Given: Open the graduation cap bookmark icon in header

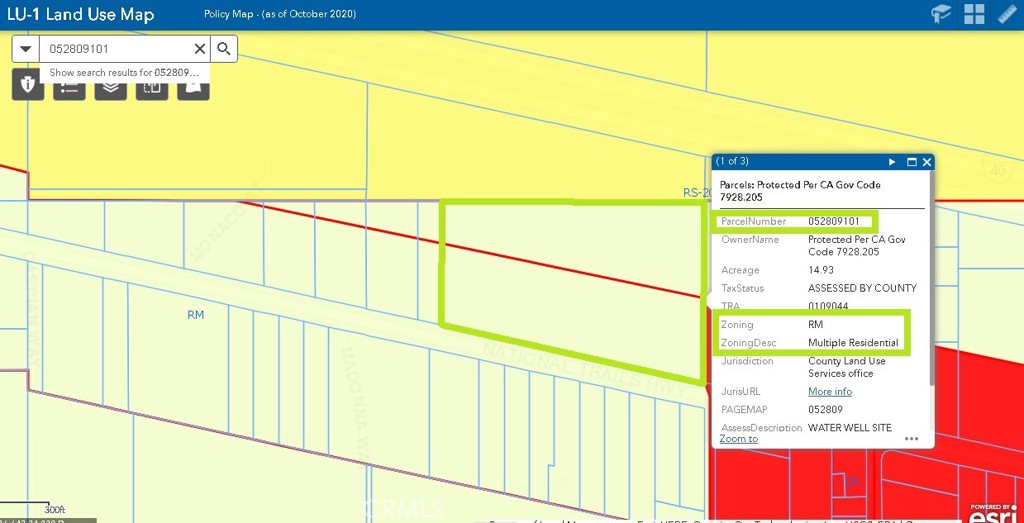Looking at the screenshot, I should (942, 14).
